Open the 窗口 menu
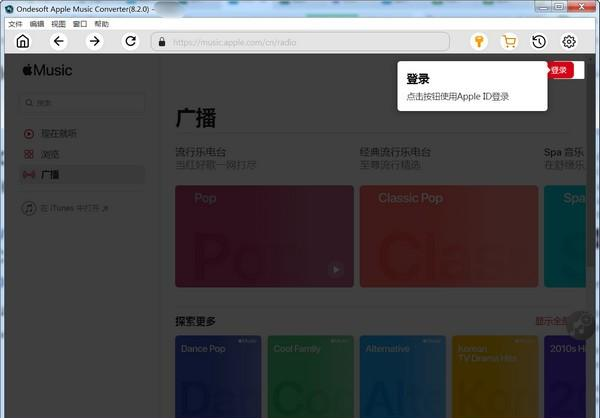 (80, 24)
